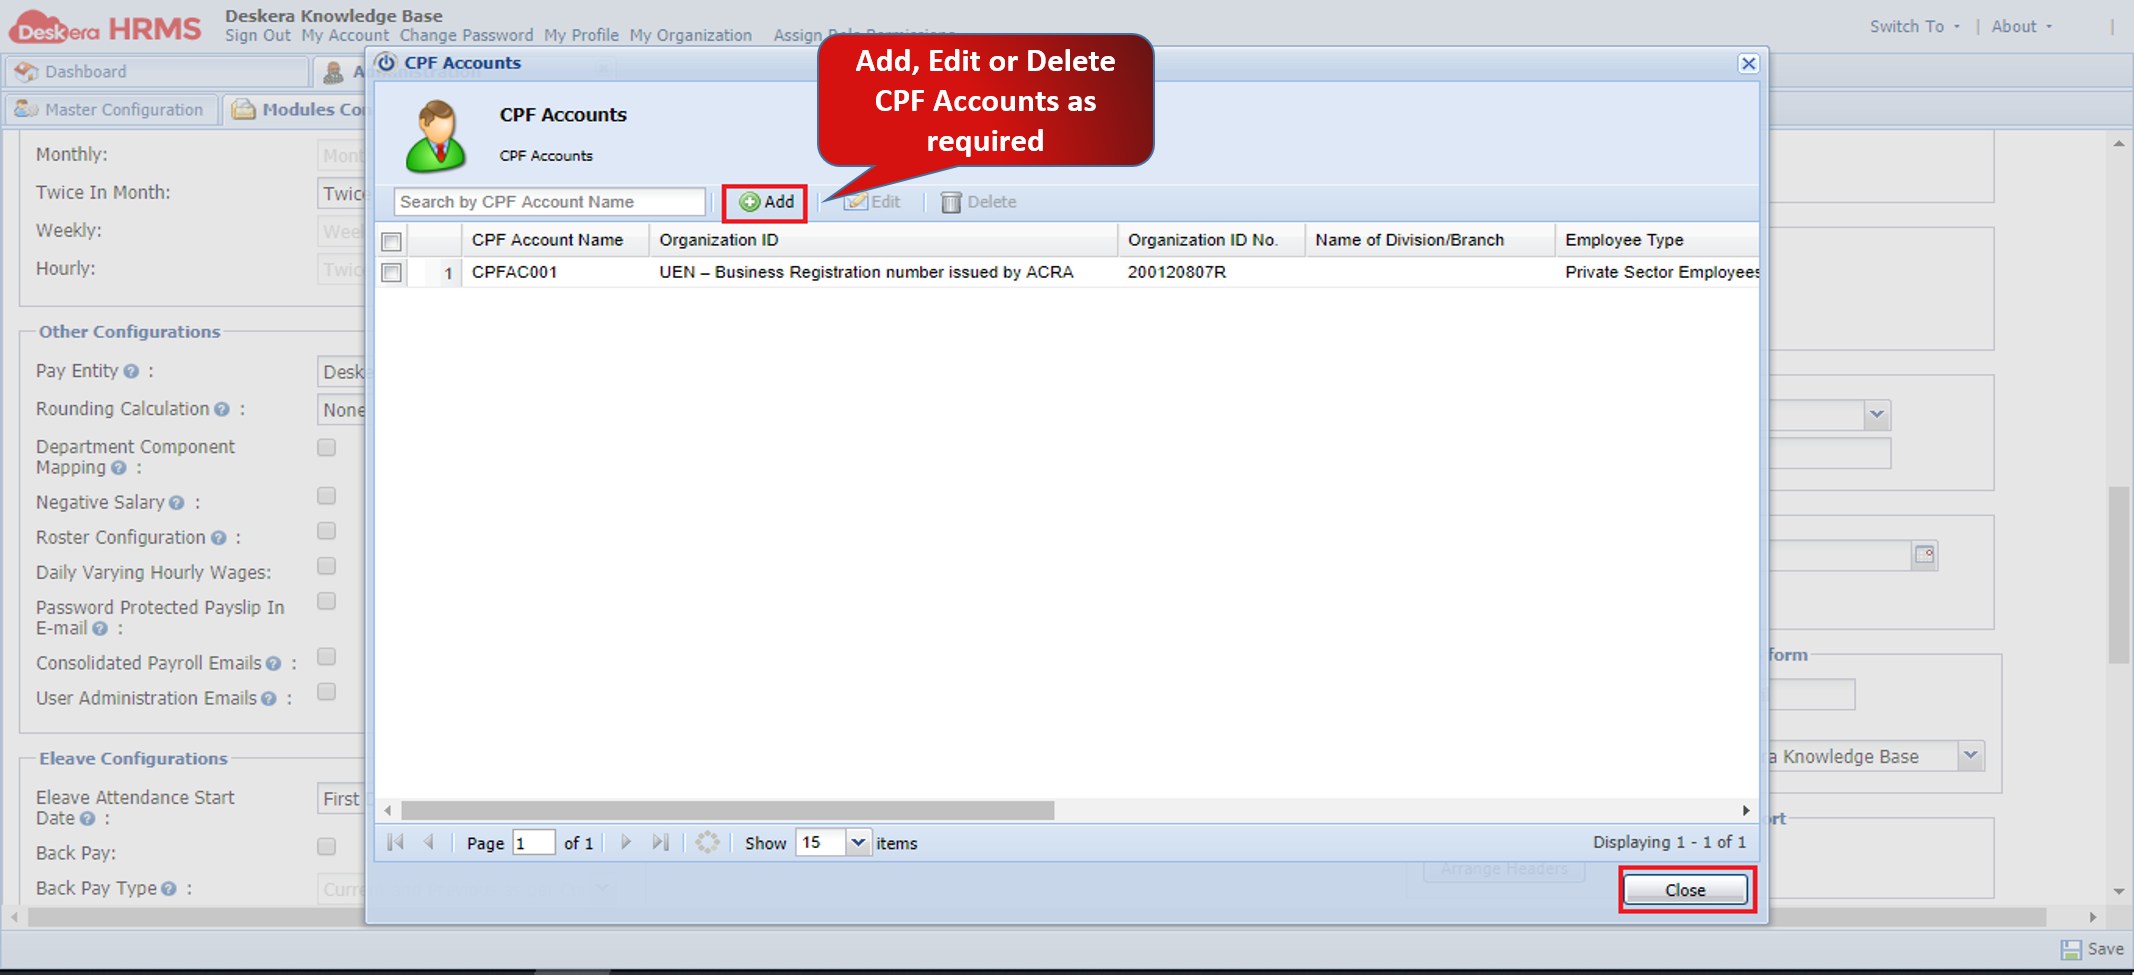This screenshot has width=2134, height=975.
Task: Enable the Negative Salary checkbox
Action: click(326, 495)
